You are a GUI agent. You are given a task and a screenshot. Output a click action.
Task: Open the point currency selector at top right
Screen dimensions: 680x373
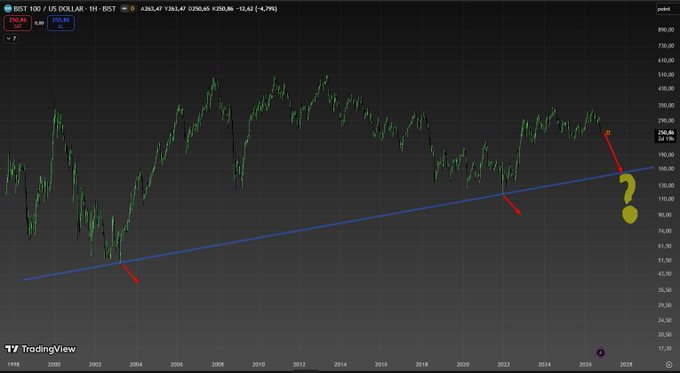point(664,9)
